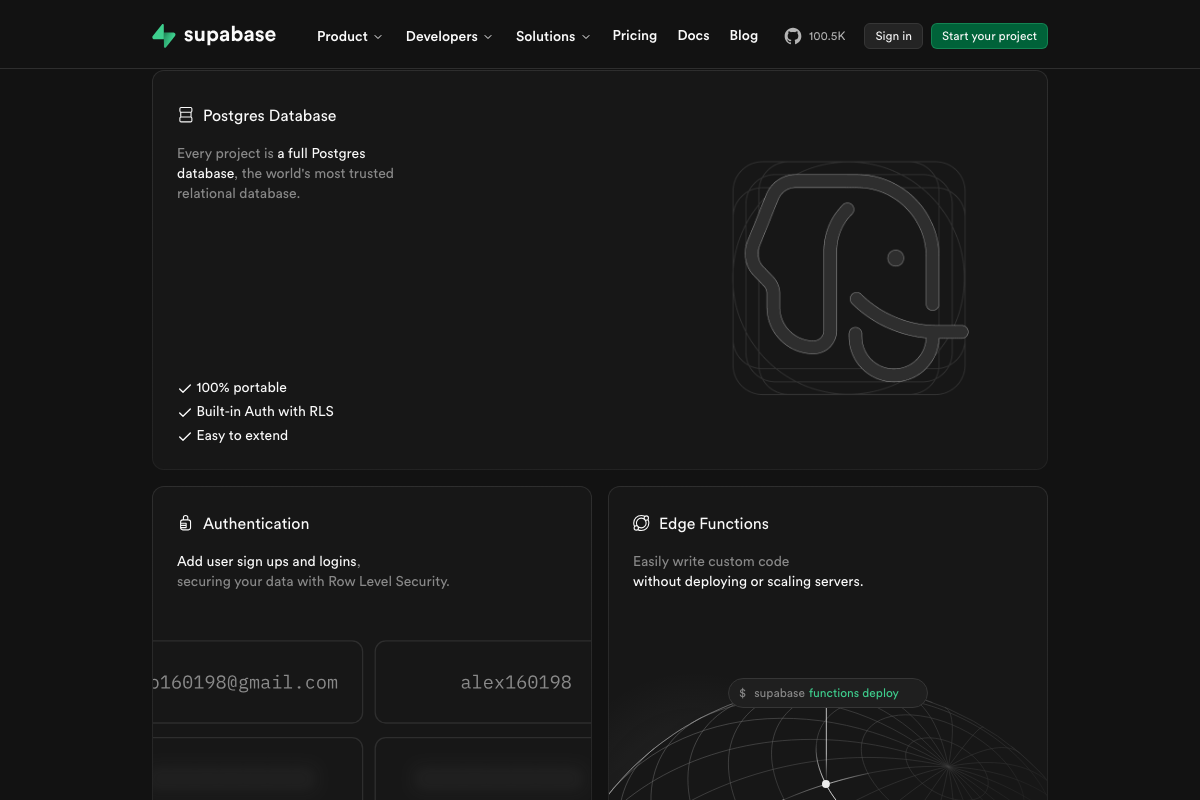Click the Edge Functions globe icon
The height and width of the screenshot is (800, 1200).
click(x=641, y=523)
